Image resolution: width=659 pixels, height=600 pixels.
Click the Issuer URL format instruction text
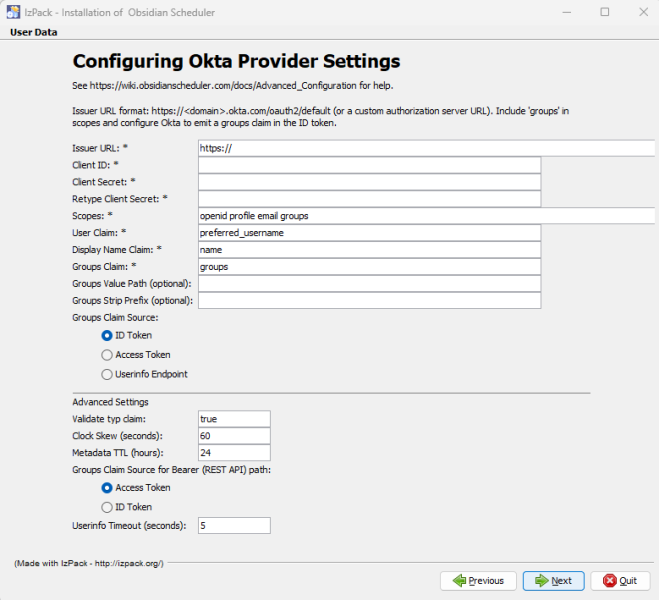click(x=320, y=117)
